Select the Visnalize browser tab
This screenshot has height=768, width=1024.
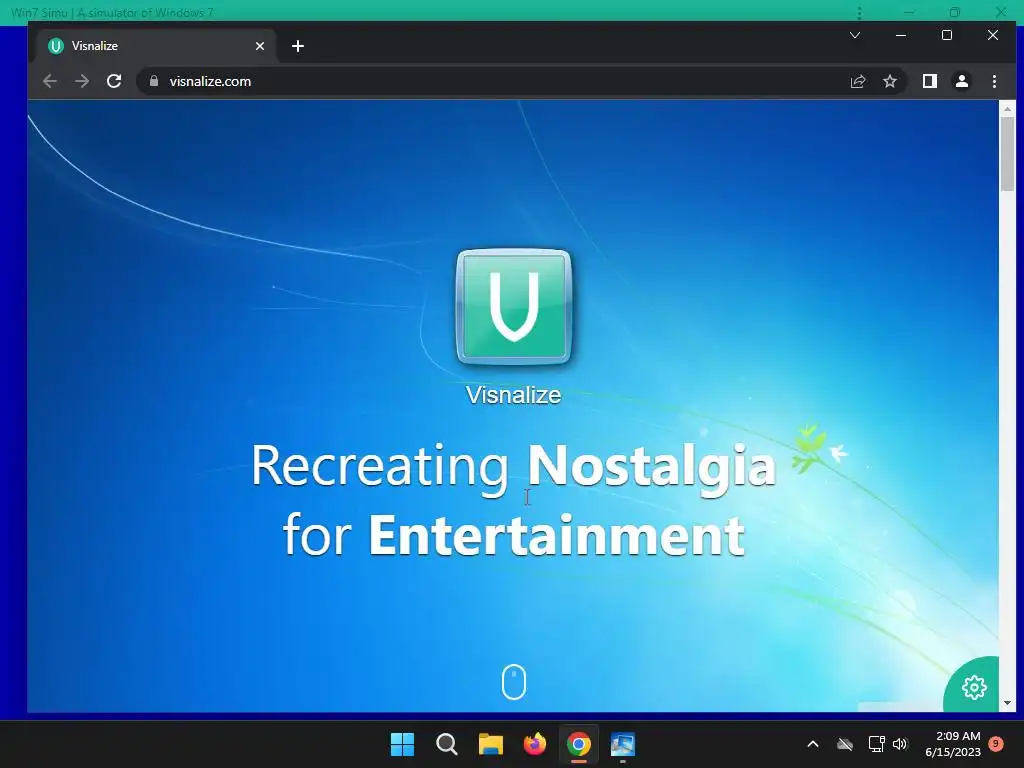[157, 46]
